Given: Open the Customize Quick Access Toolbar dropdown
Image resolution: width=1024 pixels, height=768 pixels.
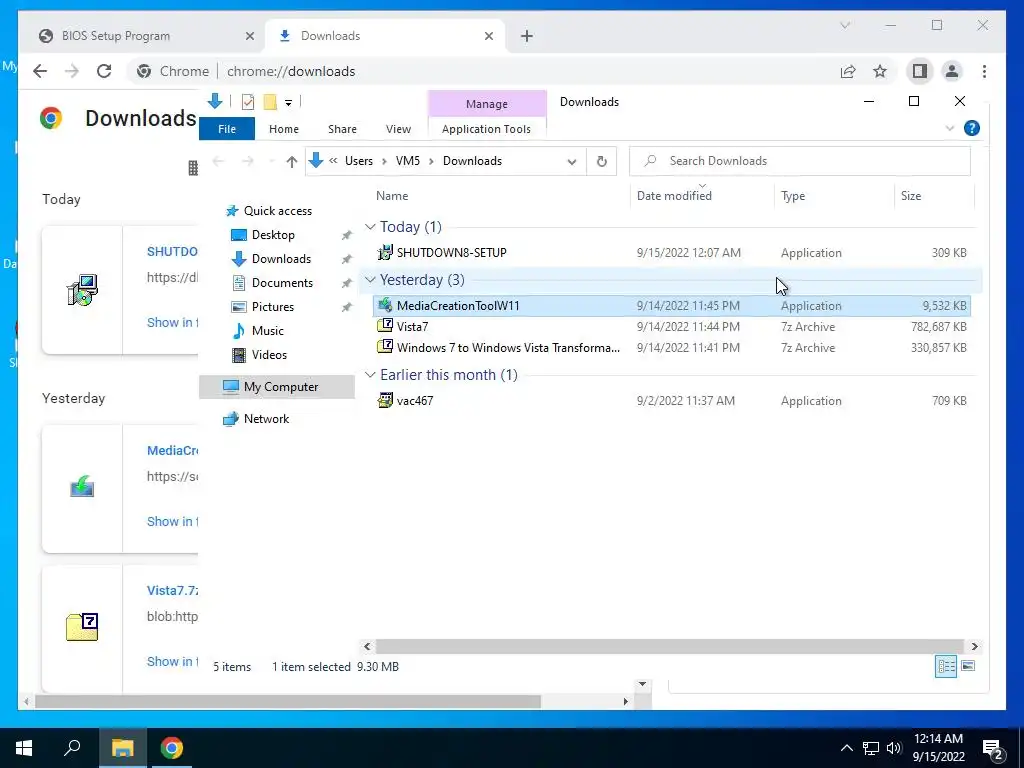Looking at the screenshot, I should 288,103.
